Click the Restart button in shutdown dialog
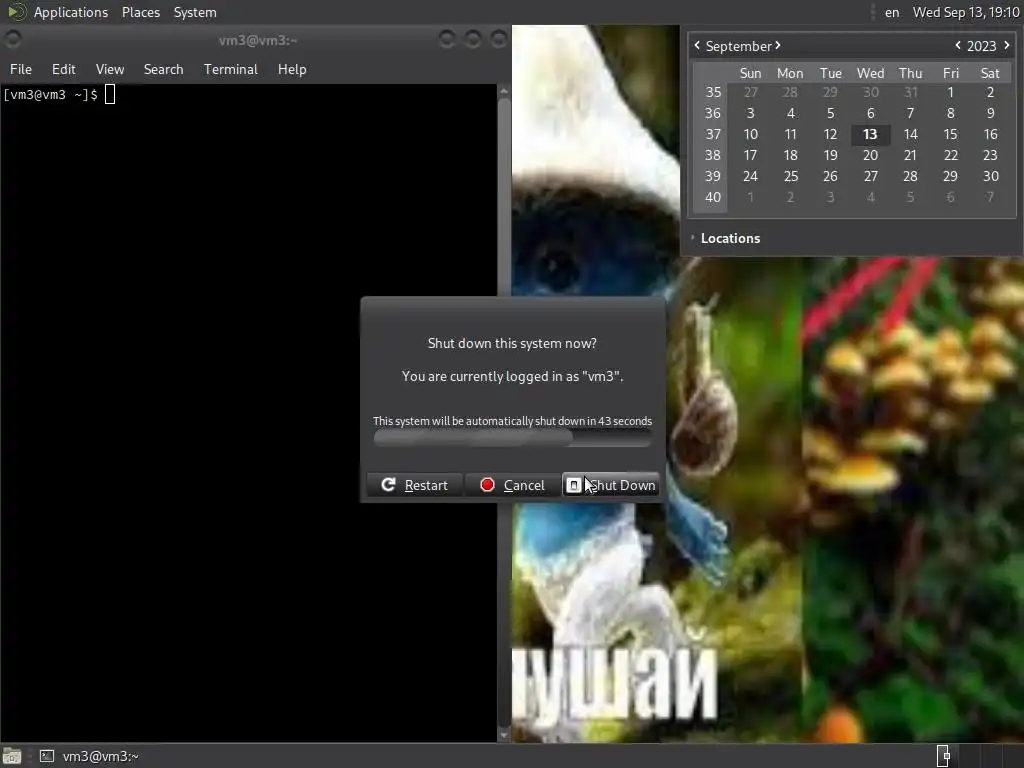1024x768 pixels. (415, 485)
